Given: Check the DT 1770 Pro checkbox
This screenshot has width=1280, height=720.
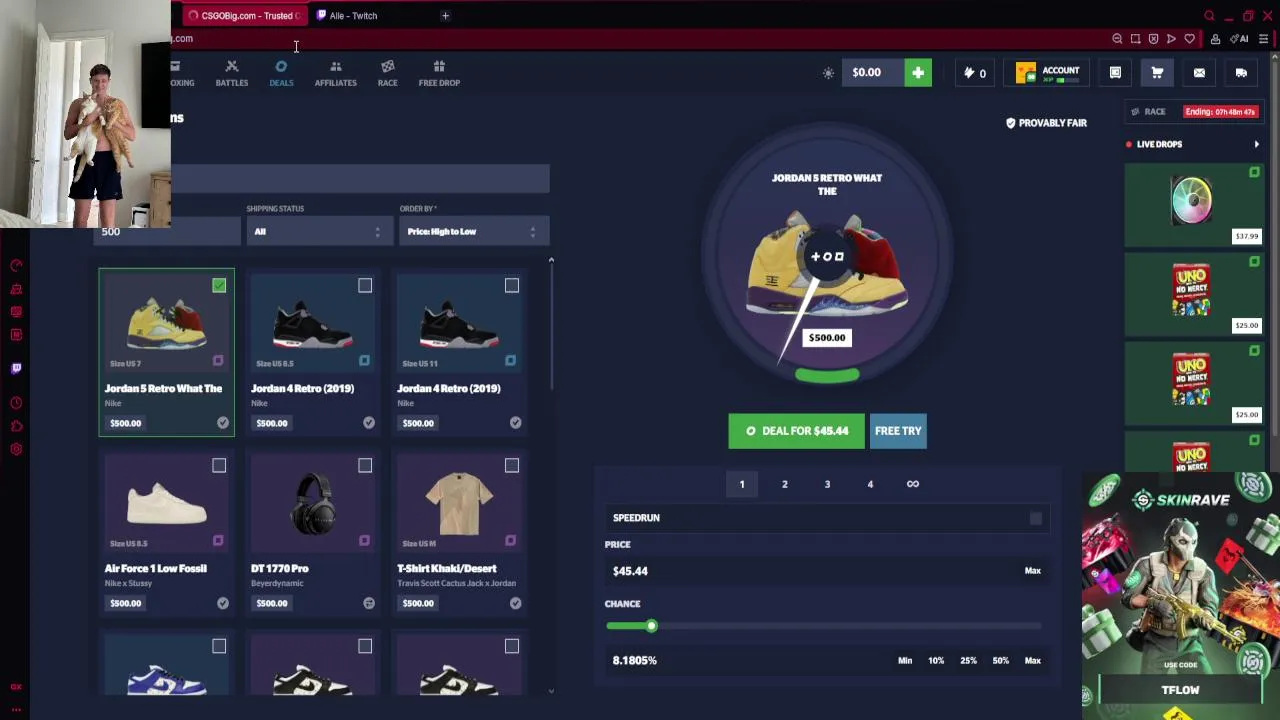Looking at the screenshot, I should [x=365, y=466].
